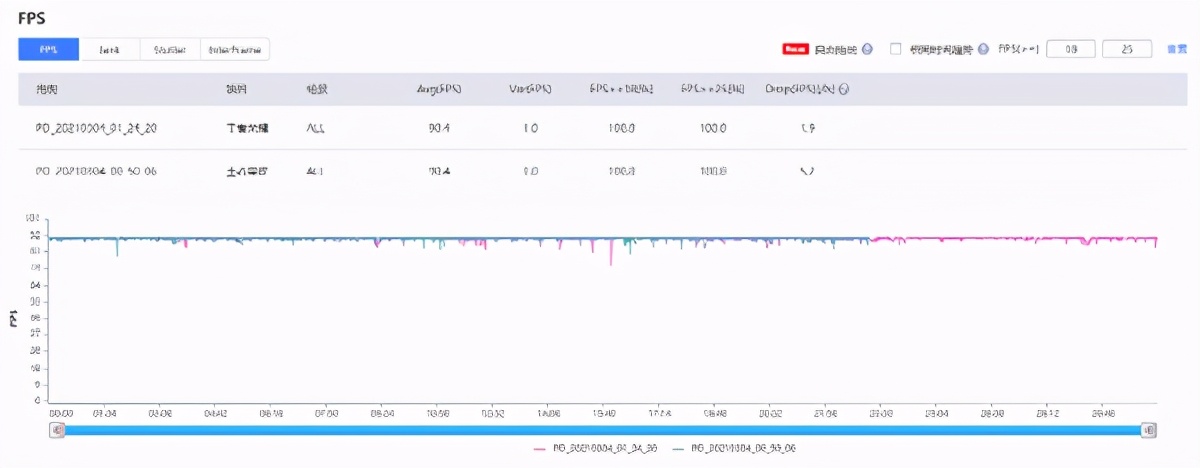
Task: Click the Drop(FPS) column header text
Action: [801, 89]
